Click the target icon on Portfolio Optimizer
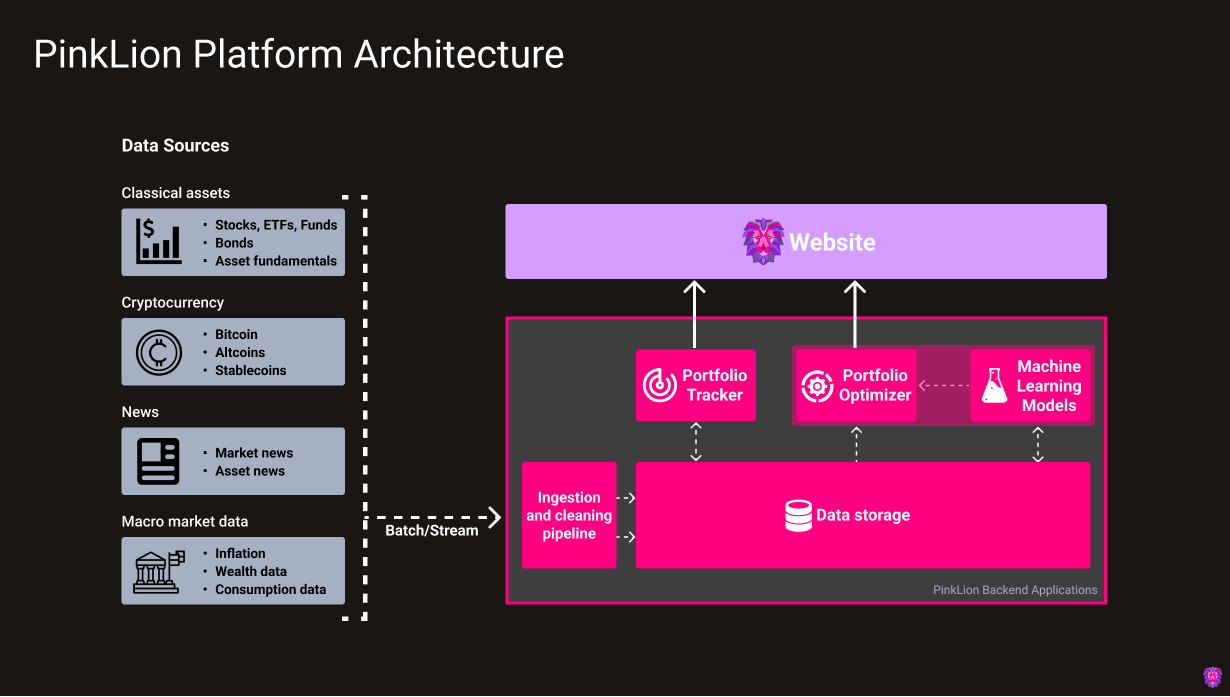 [x=817, y=386]
